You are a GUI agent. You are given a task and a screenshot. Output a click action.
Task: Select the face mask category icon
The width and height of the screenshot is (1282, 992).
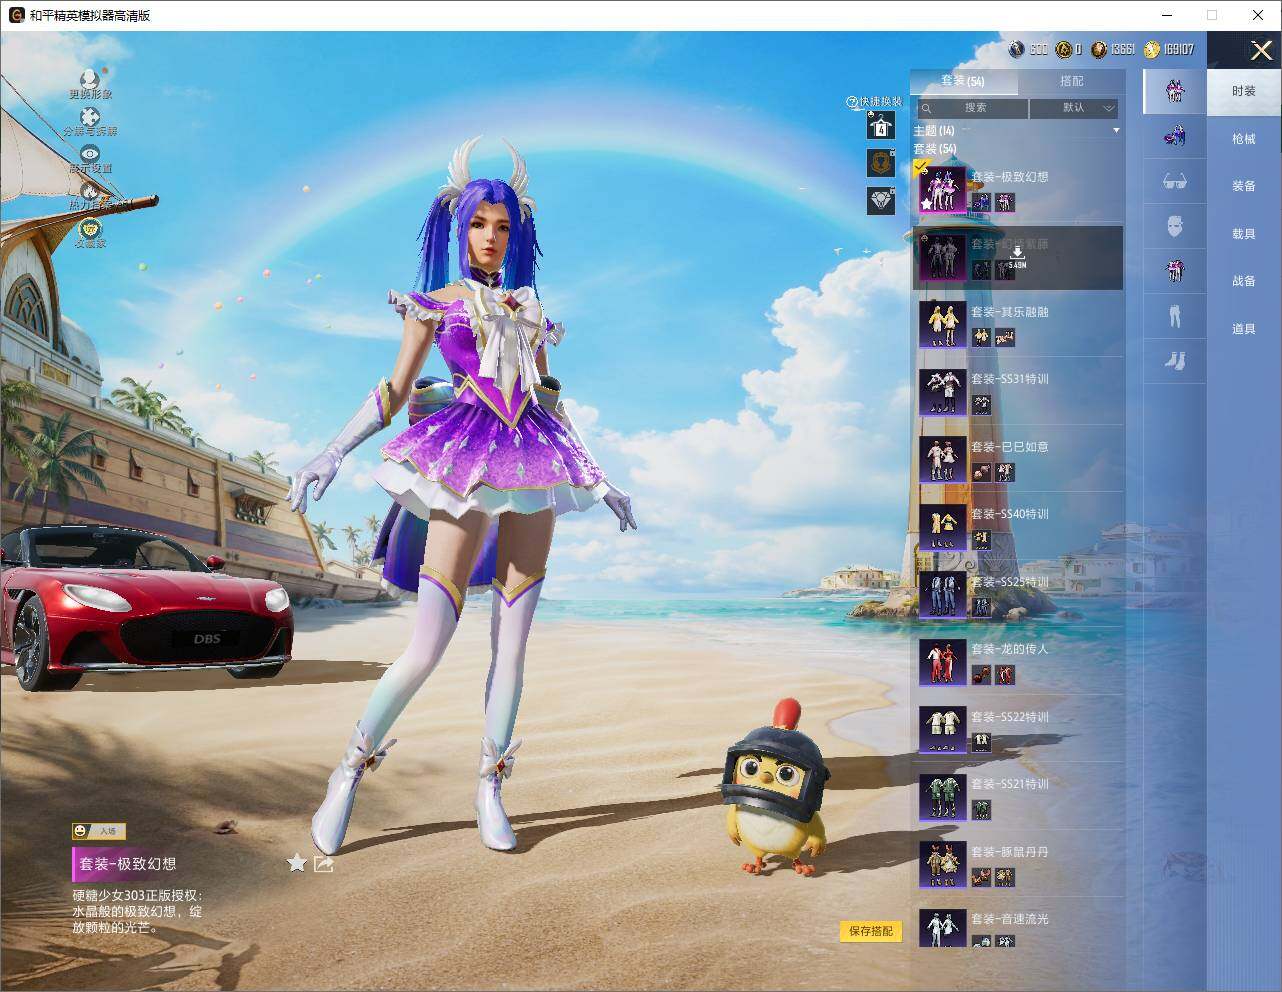coord(1175,226)
